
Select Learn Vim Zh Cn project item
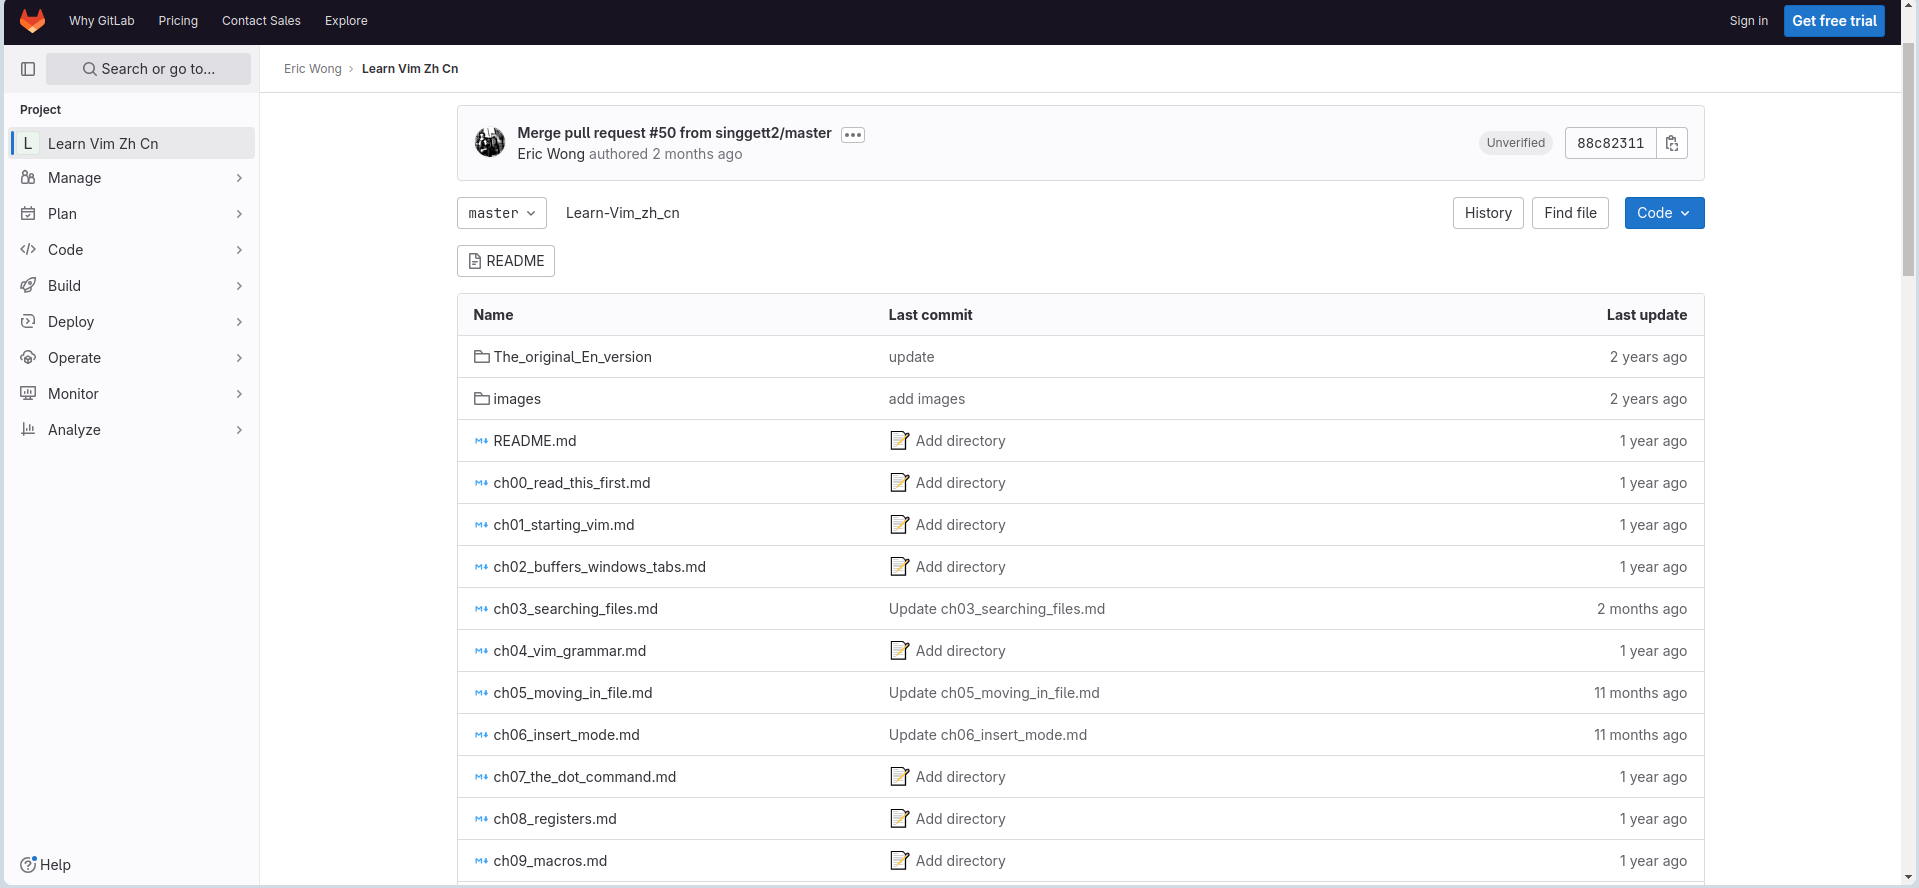pos(132,143)
